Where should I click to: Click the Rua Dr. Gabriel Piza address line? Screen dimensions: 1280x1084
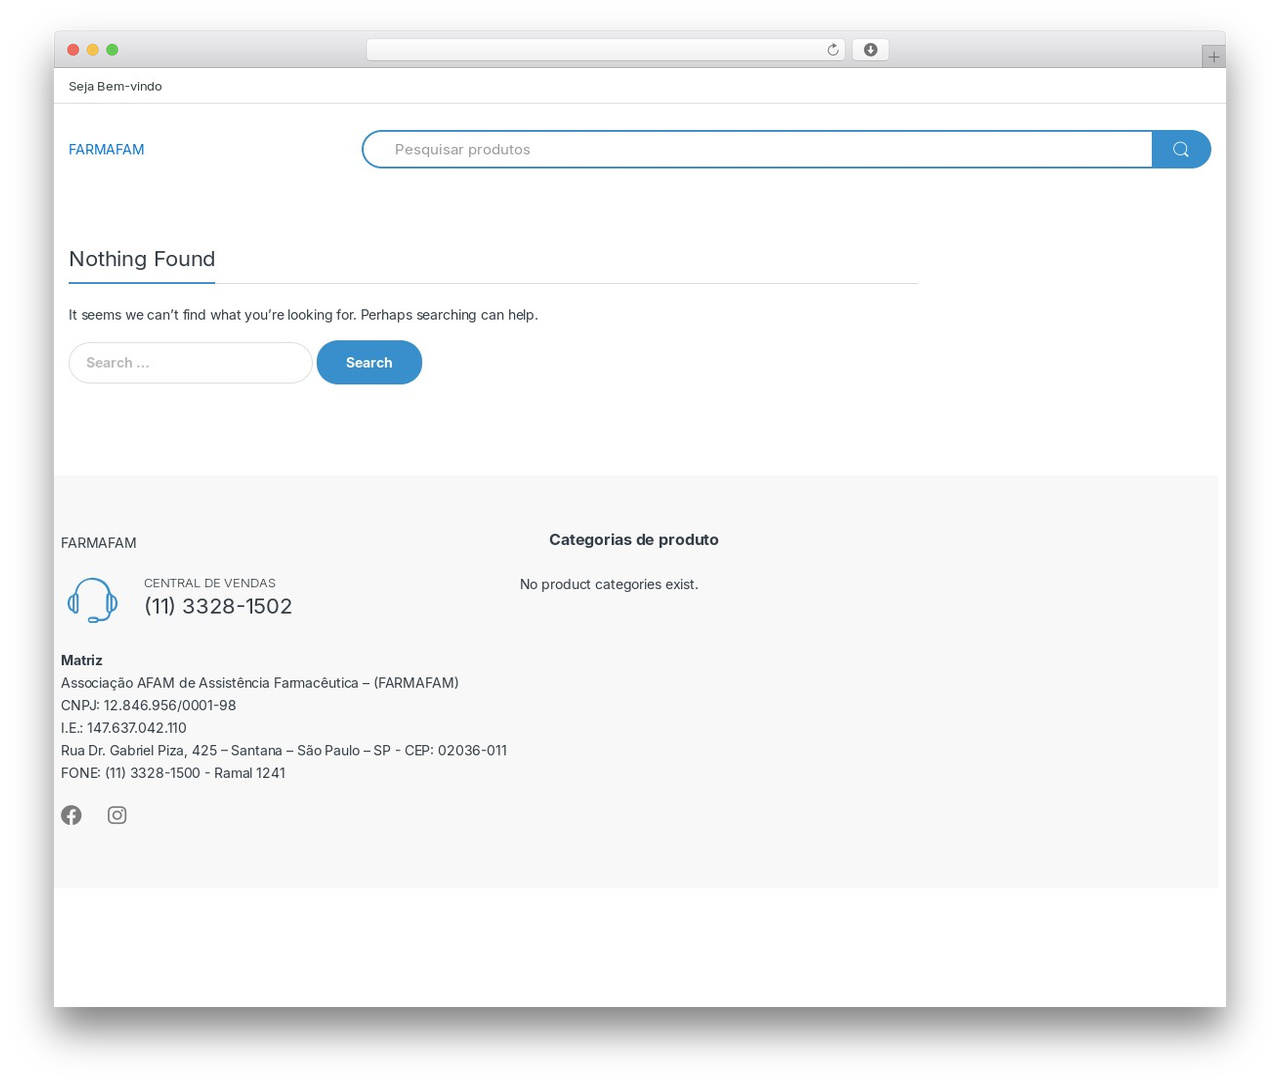[284, 750]
